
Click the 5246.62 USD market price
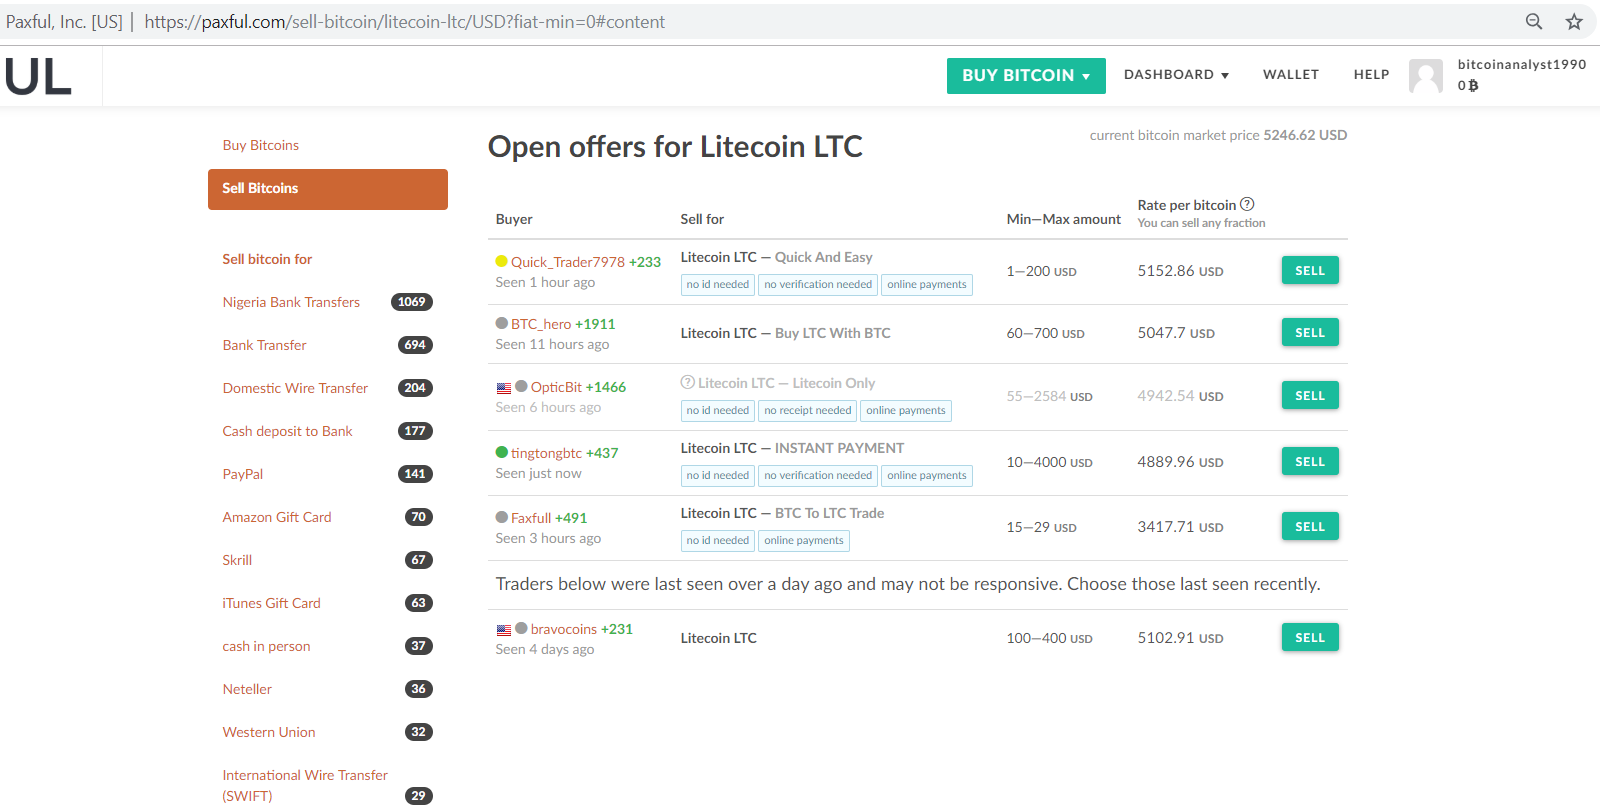pos(1305,135)
